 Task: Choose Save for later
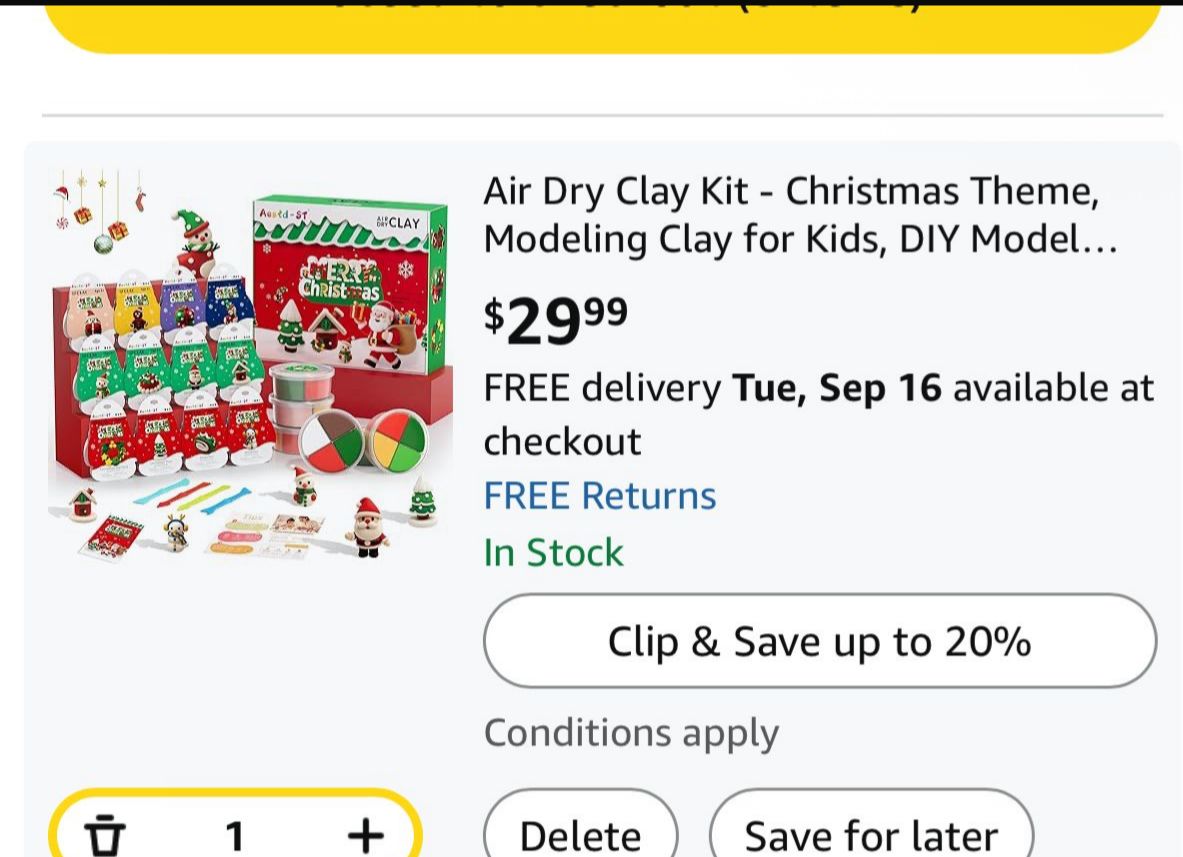(870, 834)
